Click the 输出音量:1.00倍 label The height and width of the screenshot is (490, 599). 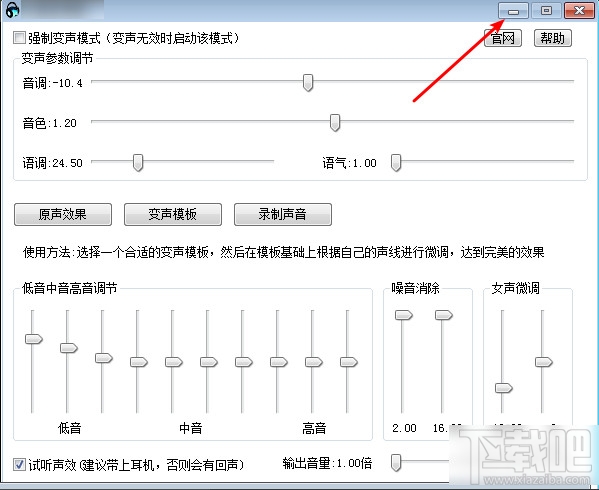point(327,463)
